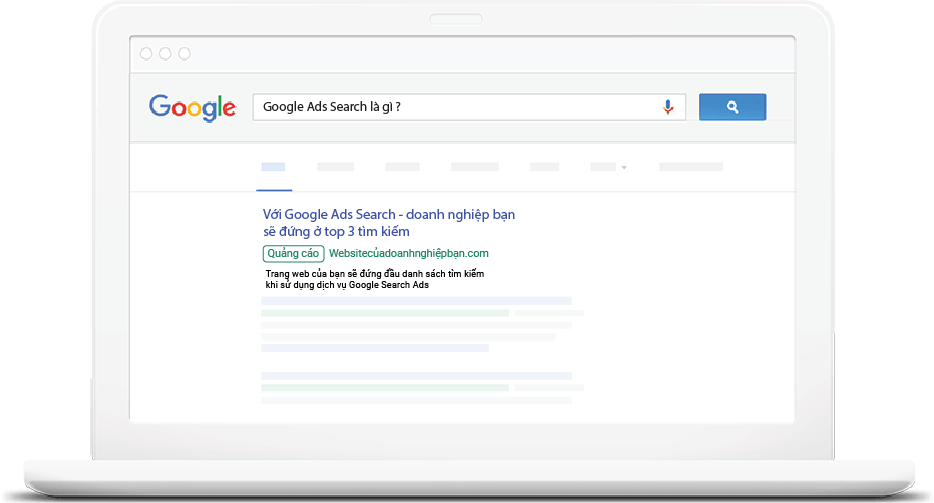Screen dimensions: 934x503
Task: Open the Websitecủadoanhnghiệpbạn.com link
Action: click(409, 253)
